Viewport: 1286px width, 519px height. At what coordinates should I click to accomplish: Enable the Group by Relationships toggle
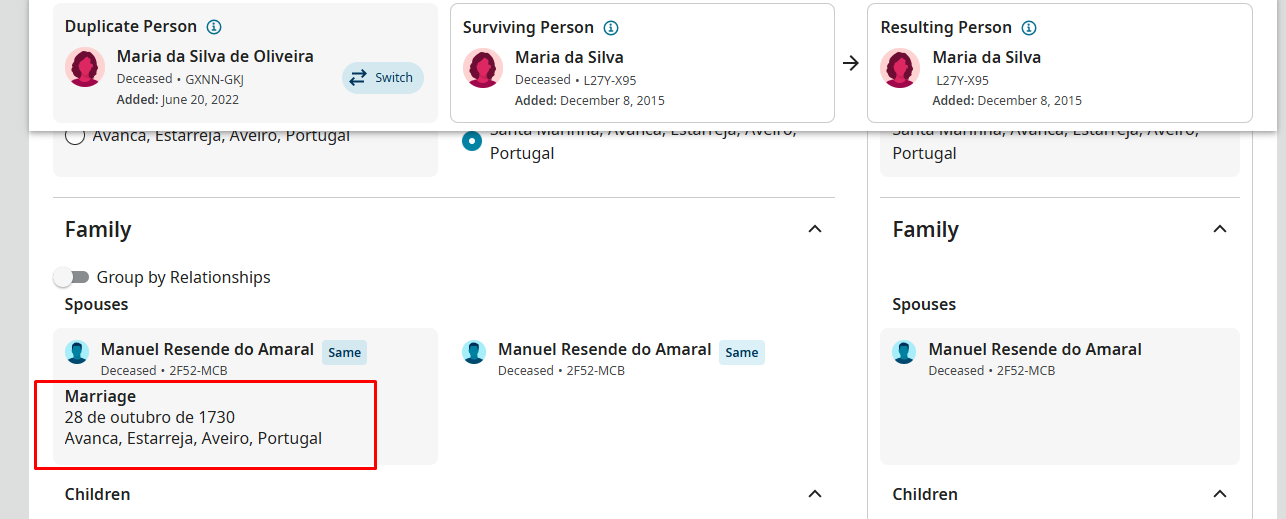(72, 277)
